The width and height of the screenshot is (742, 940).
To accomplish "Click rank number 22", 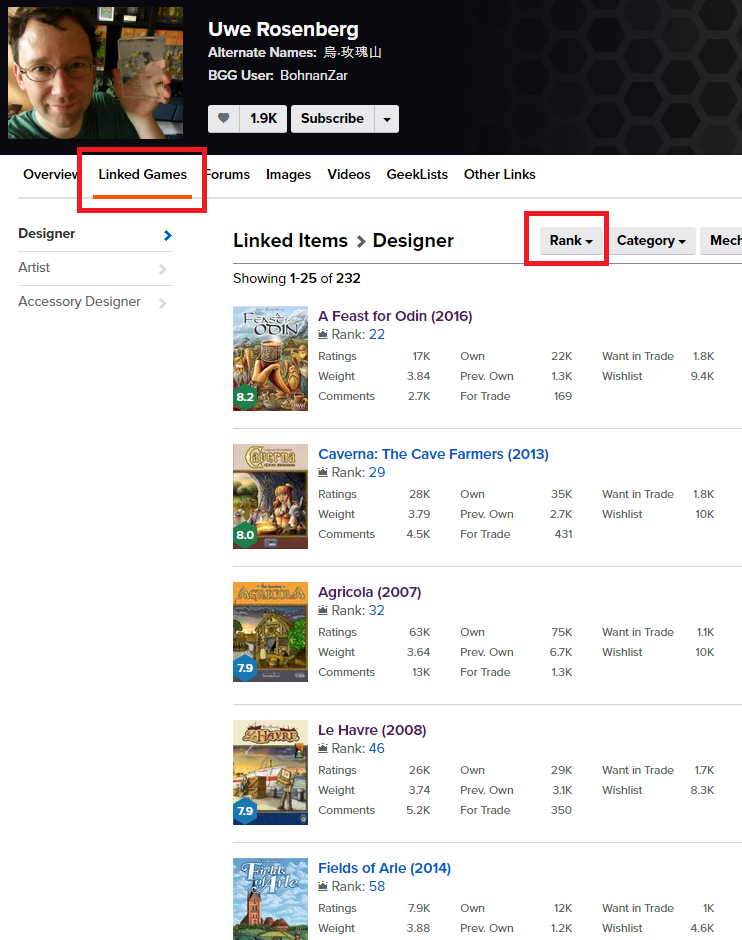I will point(377,335).
